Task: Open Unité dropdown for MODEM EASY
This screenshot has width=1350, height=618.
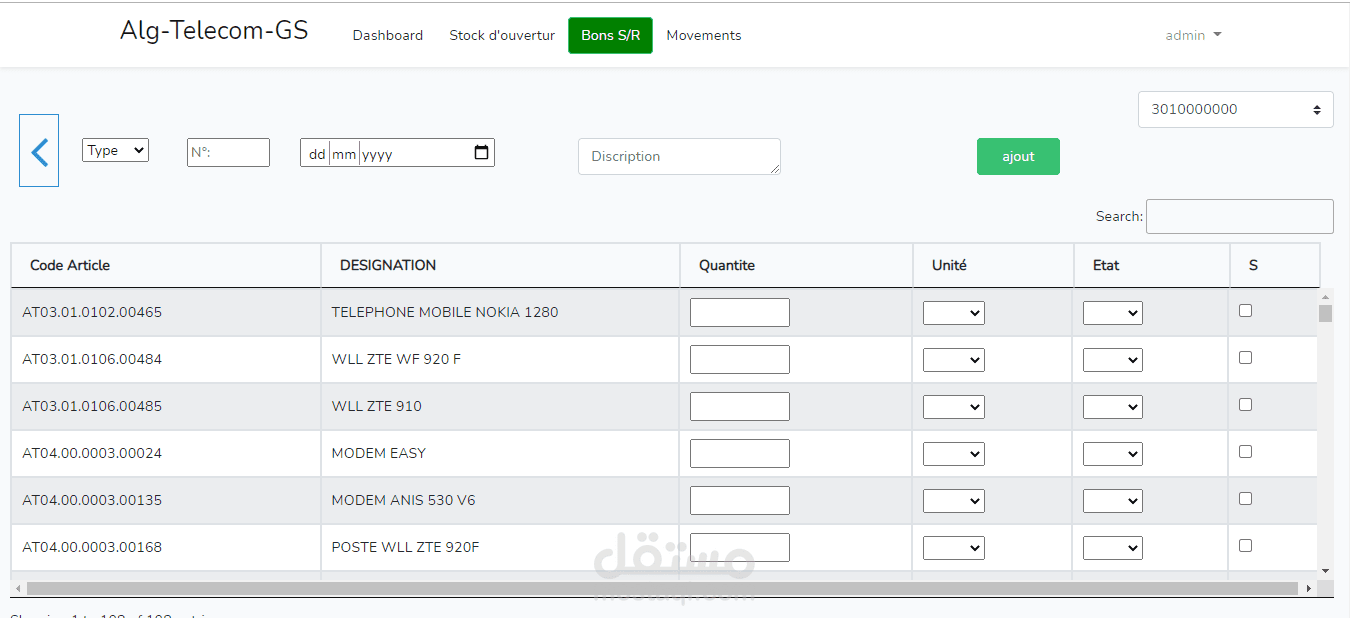Action: [954, 454]
